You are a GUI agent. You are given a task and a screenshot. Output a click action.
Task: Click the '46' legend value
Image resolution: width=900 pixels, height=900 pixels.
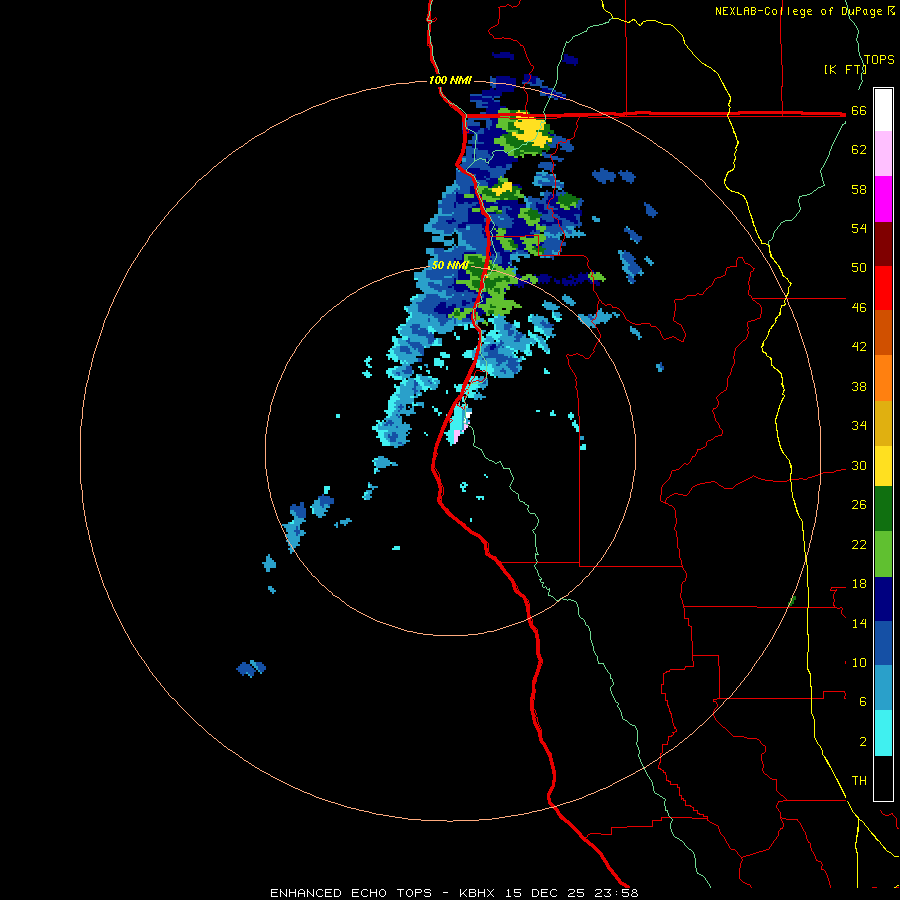click(x=859, y=308)
